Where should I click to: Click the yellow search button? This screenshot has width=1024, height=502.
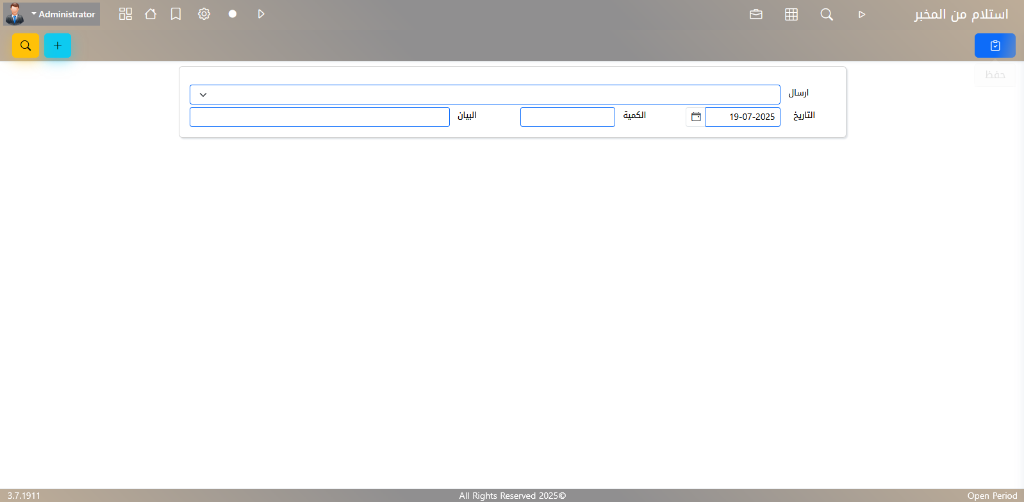pyautogui.click(x=25, y=46)
